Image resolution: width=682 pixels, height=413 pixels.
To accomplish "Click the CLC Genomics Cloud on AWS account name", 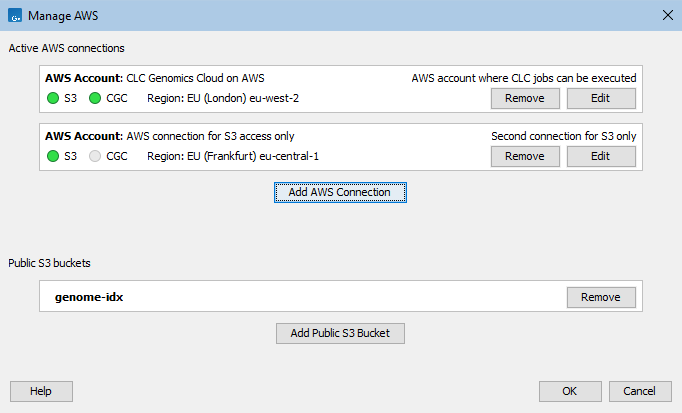I will 195,78.
